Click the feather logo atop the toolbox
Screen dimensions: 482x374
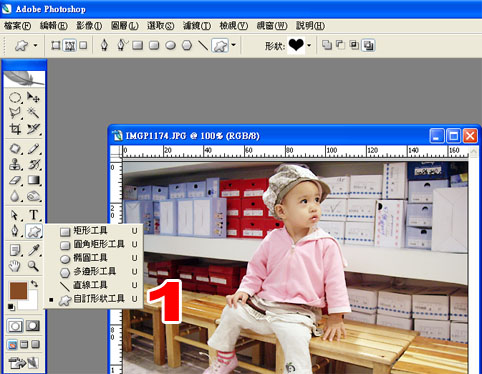(x=24, y=79)
